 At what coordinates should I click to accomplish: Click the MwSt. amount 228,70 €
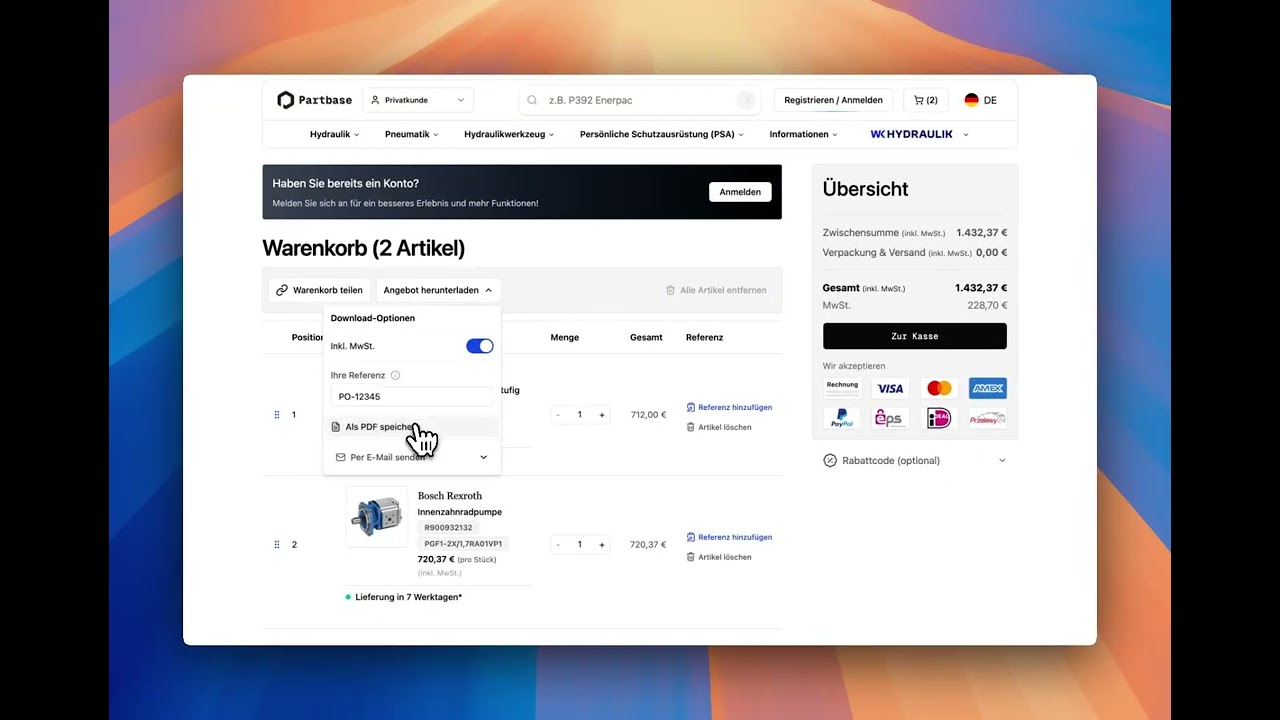[987, 306]
